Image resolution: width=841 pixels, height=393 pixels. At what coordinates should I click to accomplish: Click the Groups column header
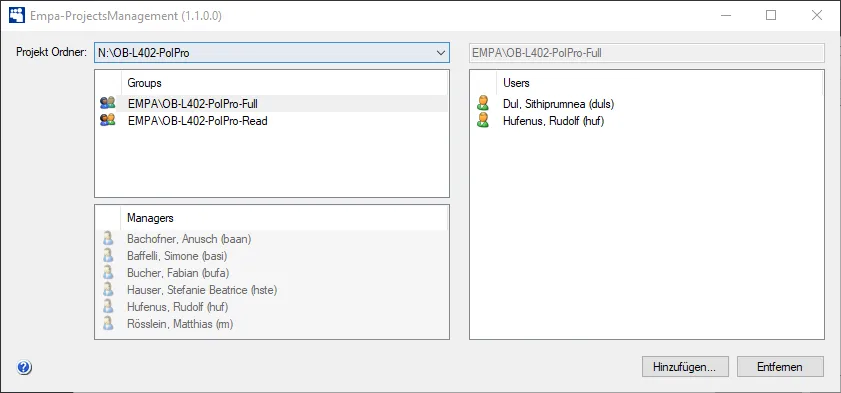[284, 83]
